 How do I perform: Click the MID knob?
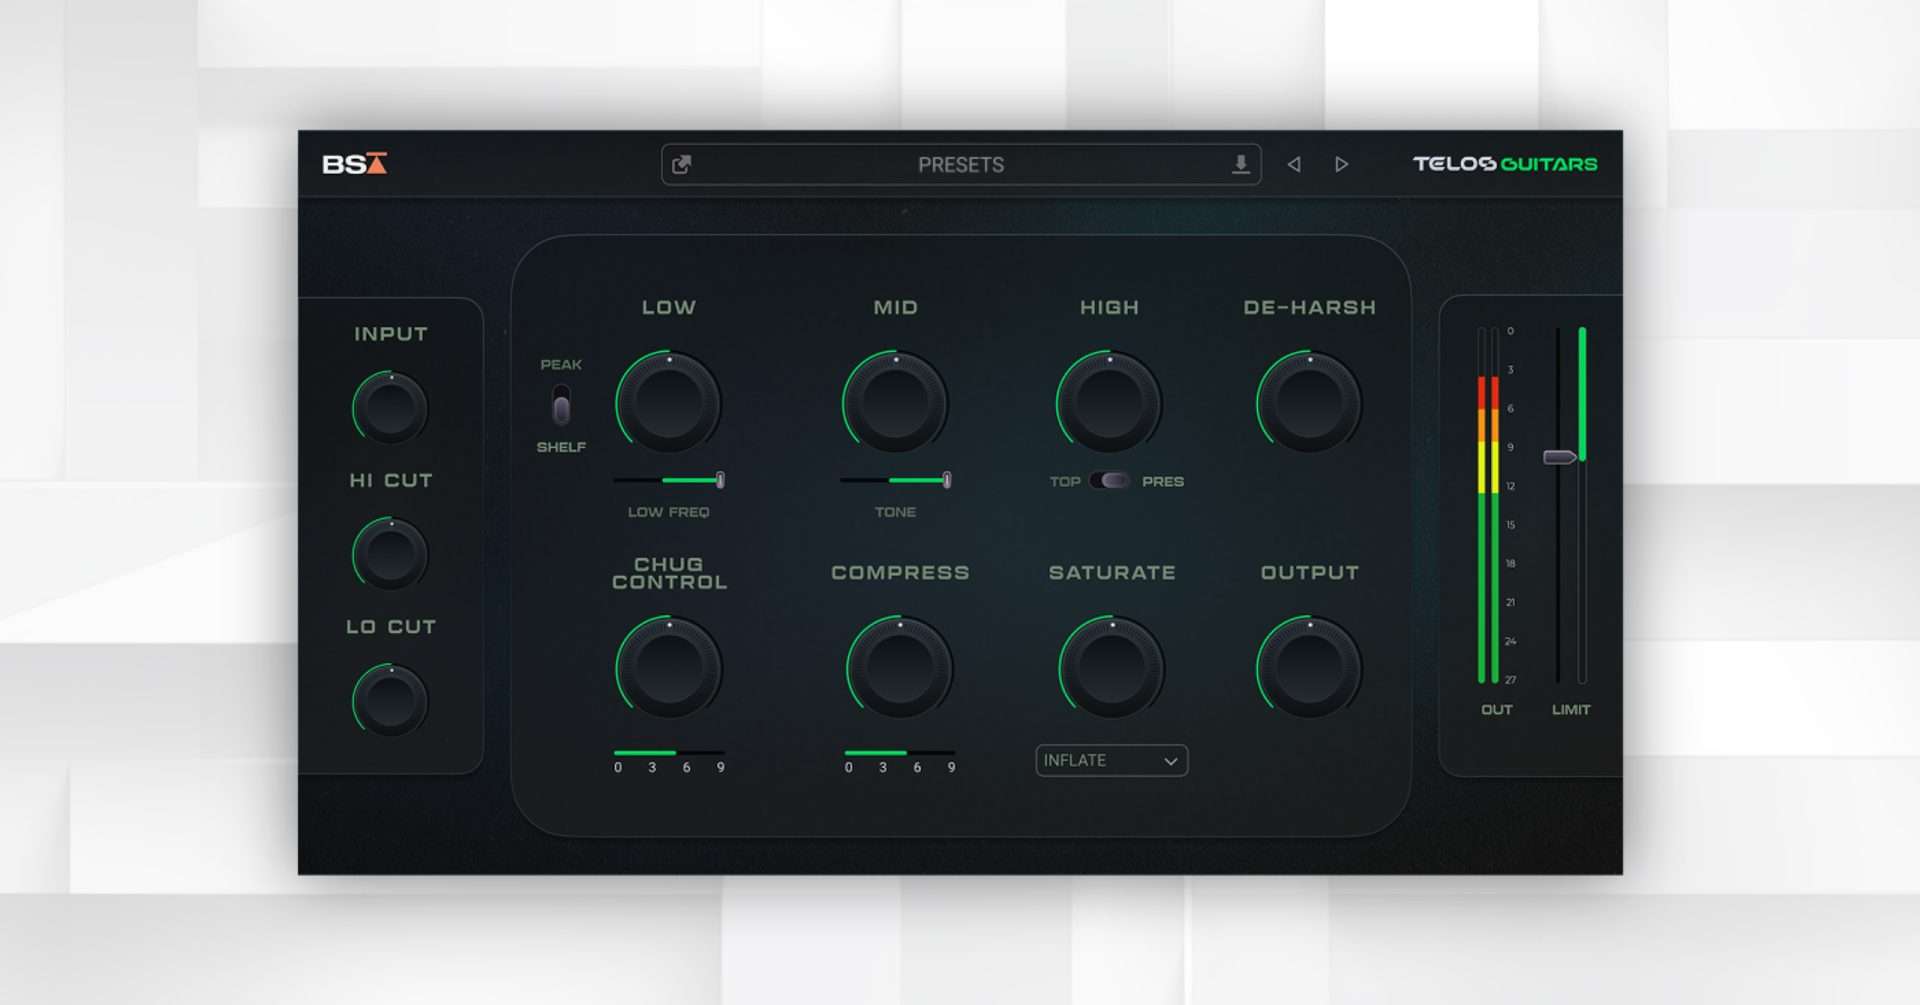point(895,402)
